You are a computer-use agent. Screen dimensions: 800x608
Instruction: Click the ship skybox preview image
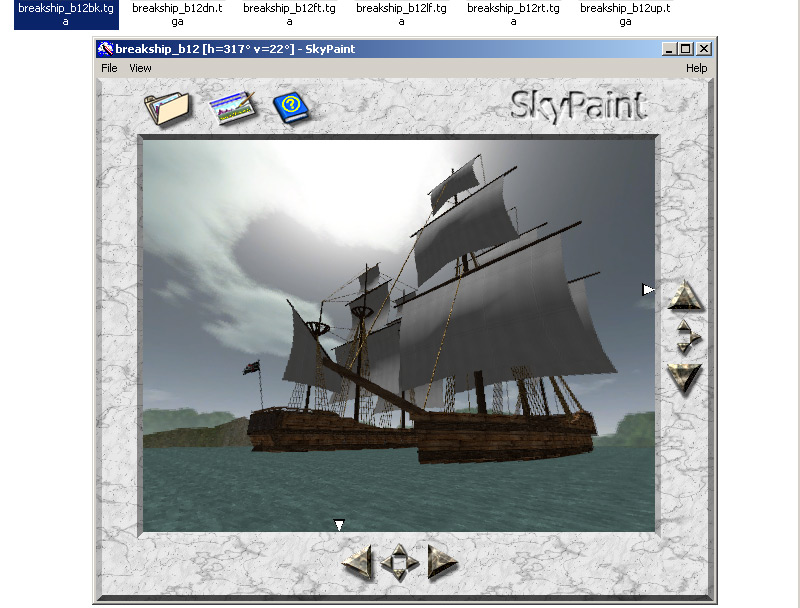398,336
